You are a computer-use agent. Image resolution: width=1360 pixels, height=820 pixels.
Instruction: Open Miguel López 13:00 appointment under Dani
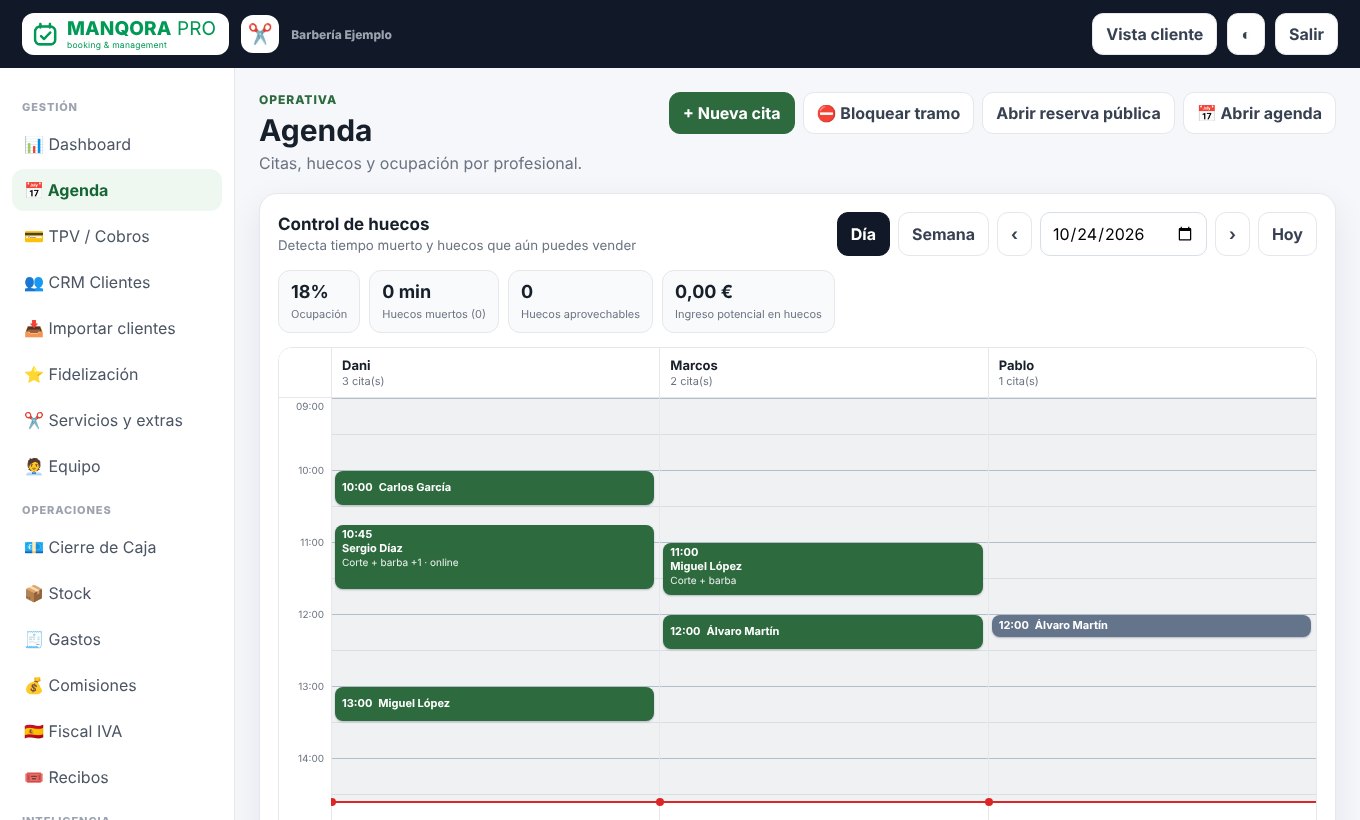[x=494, y=704]
